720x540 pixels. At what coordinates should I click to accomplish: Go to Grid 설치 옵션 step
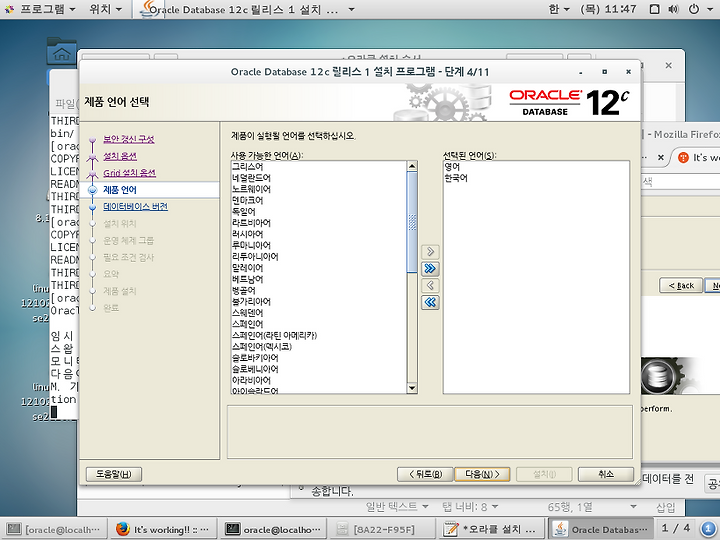(x=129, y=173)
